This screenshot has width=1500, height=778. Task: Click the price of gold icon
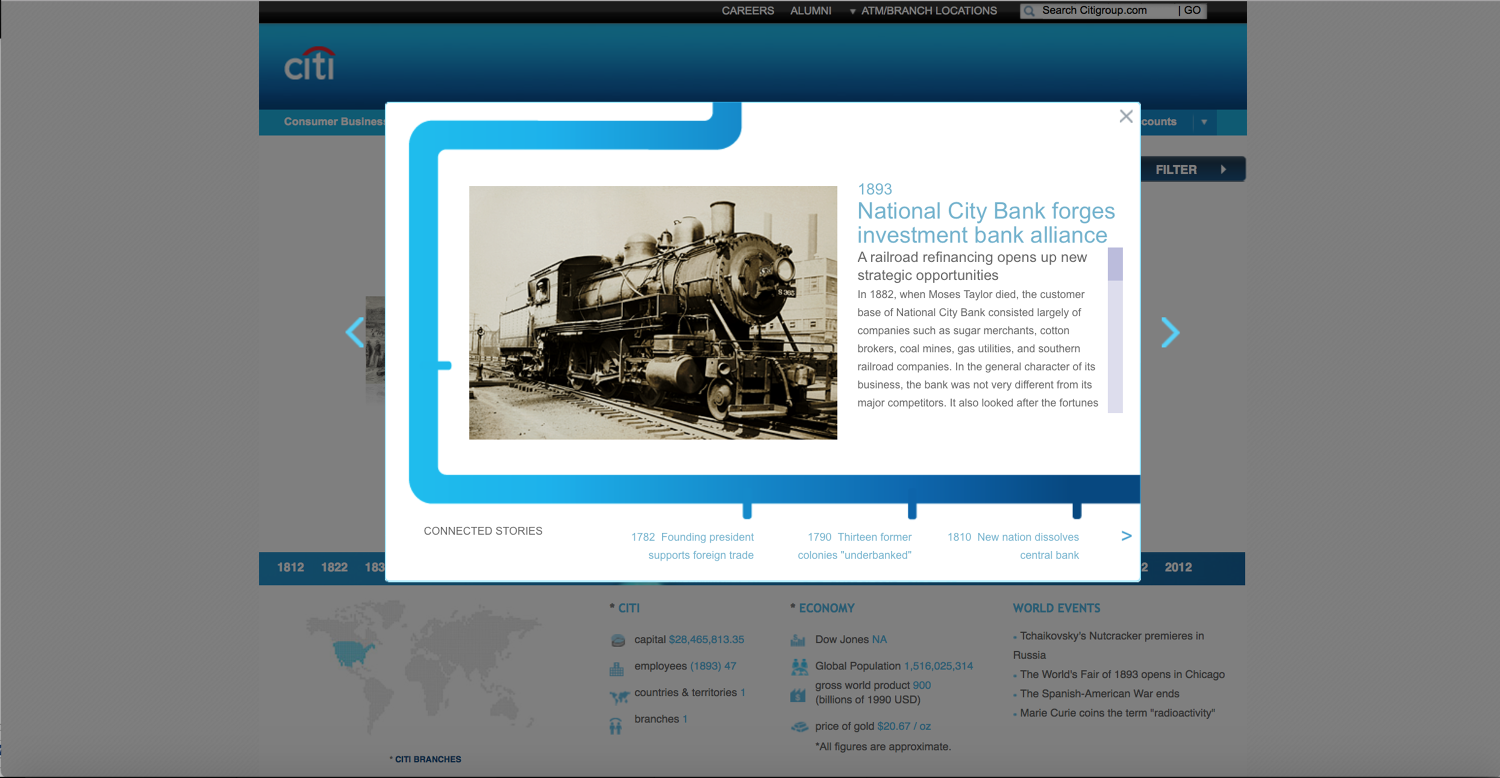(x=799, y=727)
